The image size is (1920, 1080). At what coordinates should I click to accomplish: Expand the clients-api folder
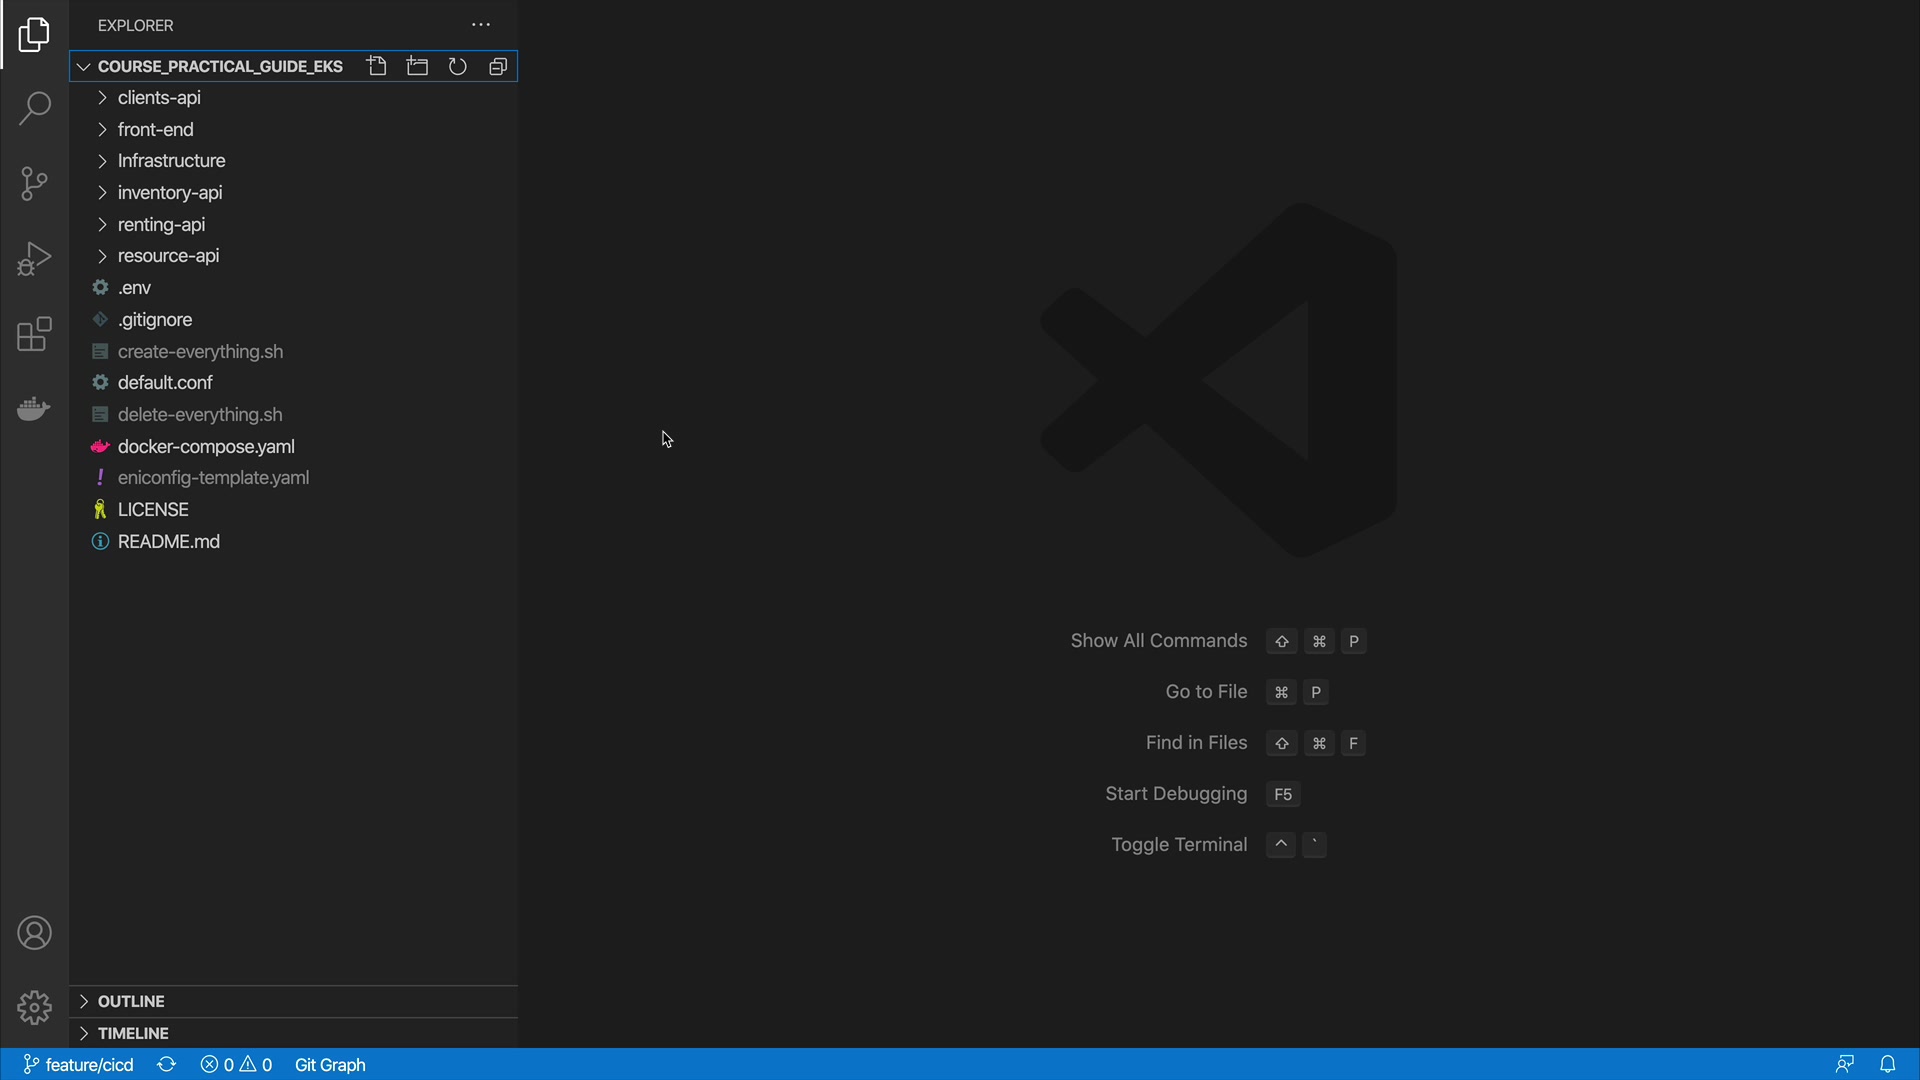[x=159, y=98]
